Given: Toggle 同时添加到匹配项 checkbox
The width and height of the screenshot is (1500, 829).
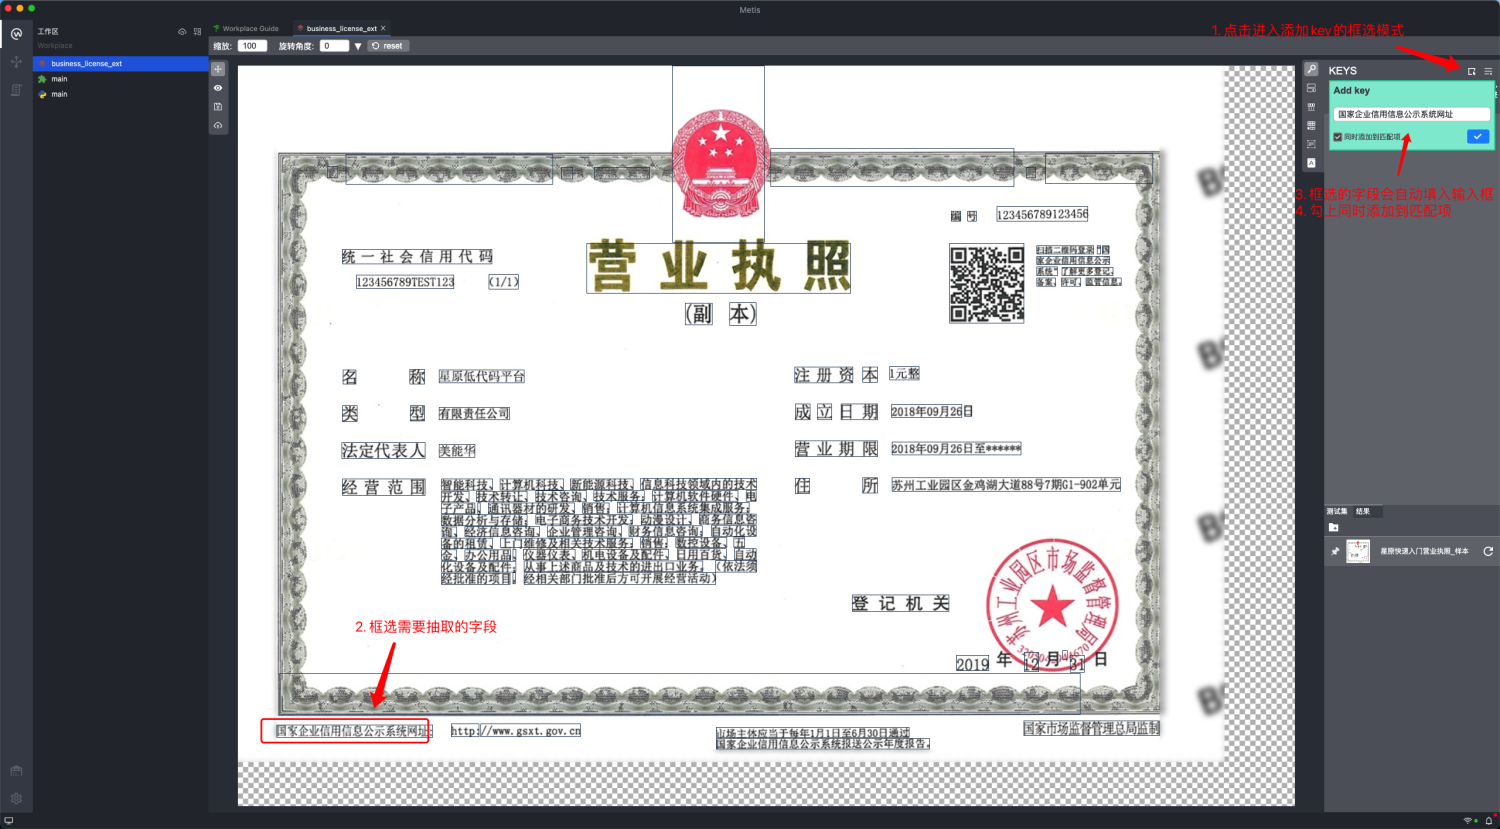Looking at the screenshot, I should coord(1338,137).
